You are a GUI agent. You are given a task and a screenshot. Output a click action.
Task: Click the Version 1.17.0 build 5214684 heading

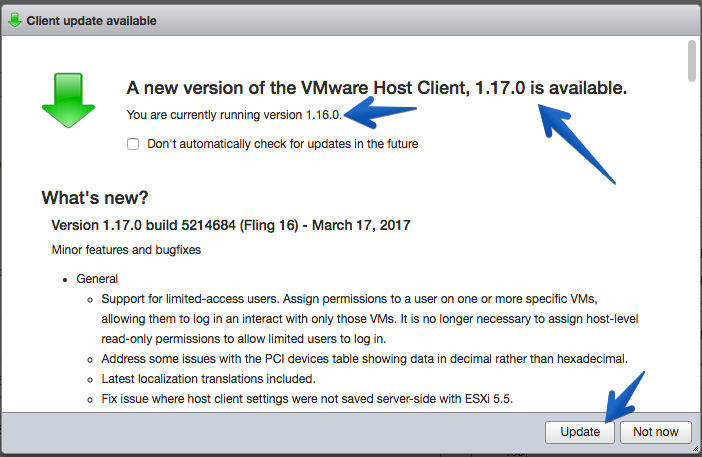[x=231, y=225]
